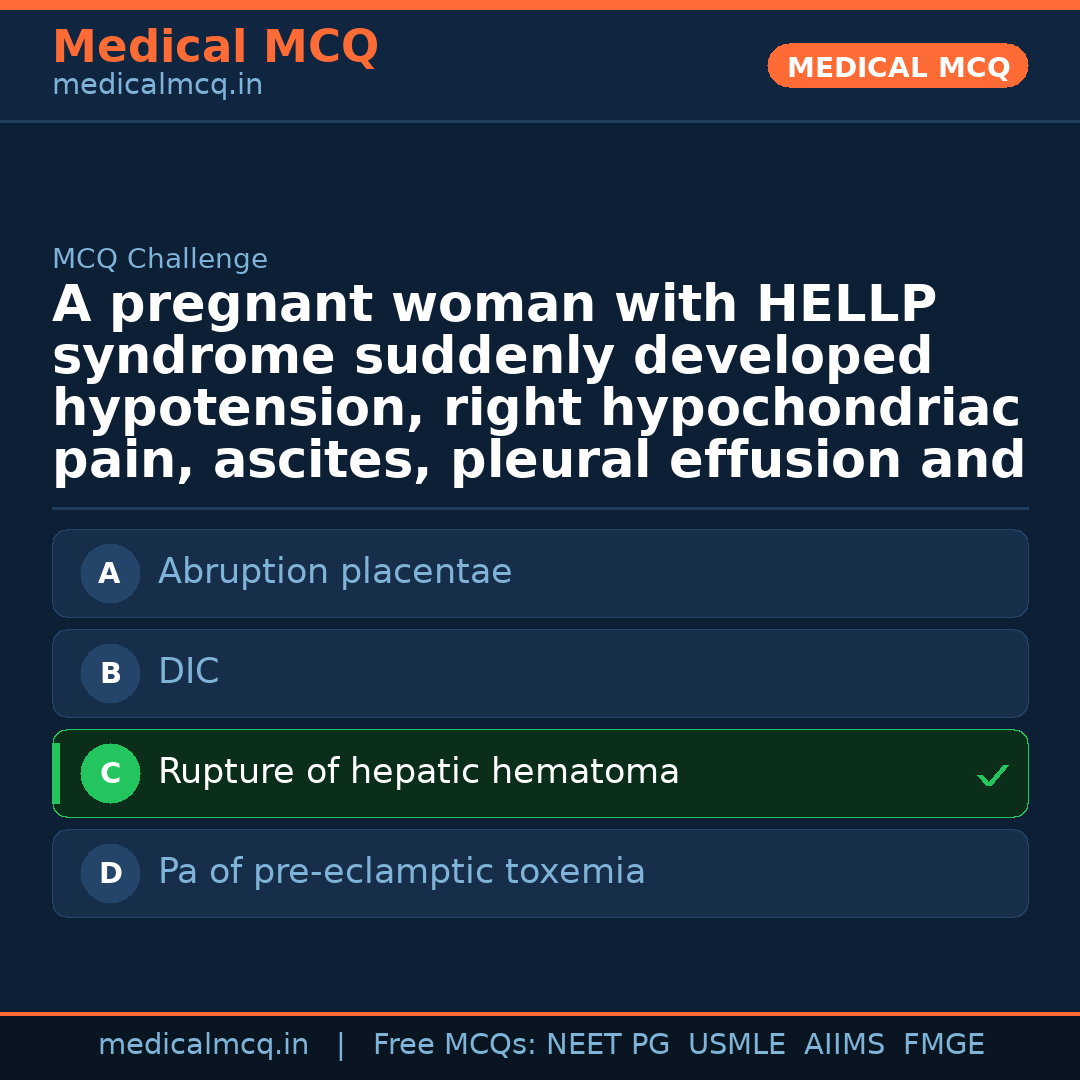Click the letter B circle badge
The image size is (1080, 1080).
(x=110, y=674)
